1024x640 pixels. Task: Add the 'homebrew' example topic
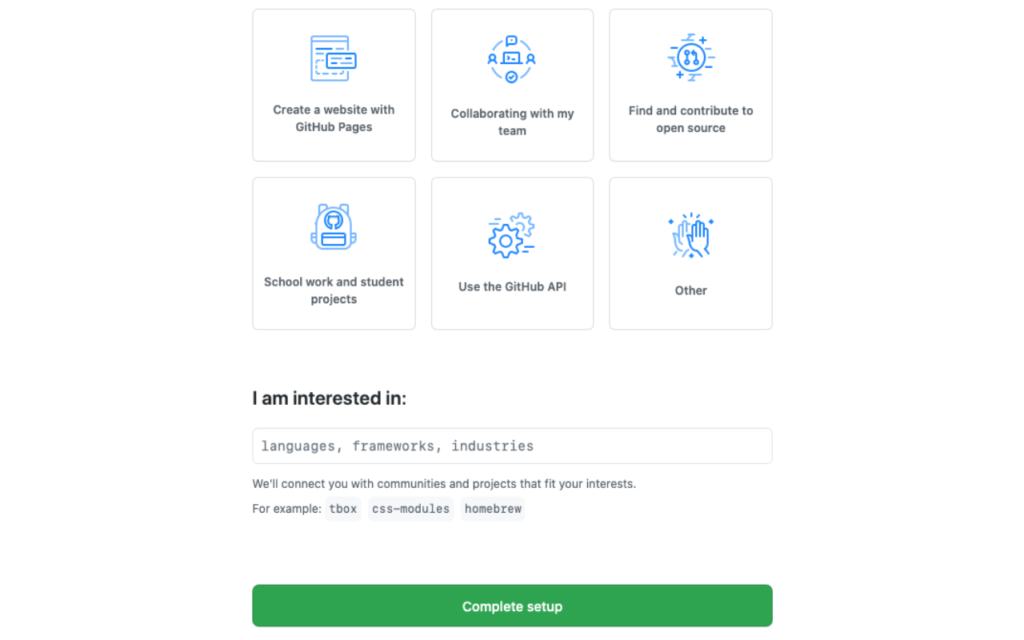493,509
